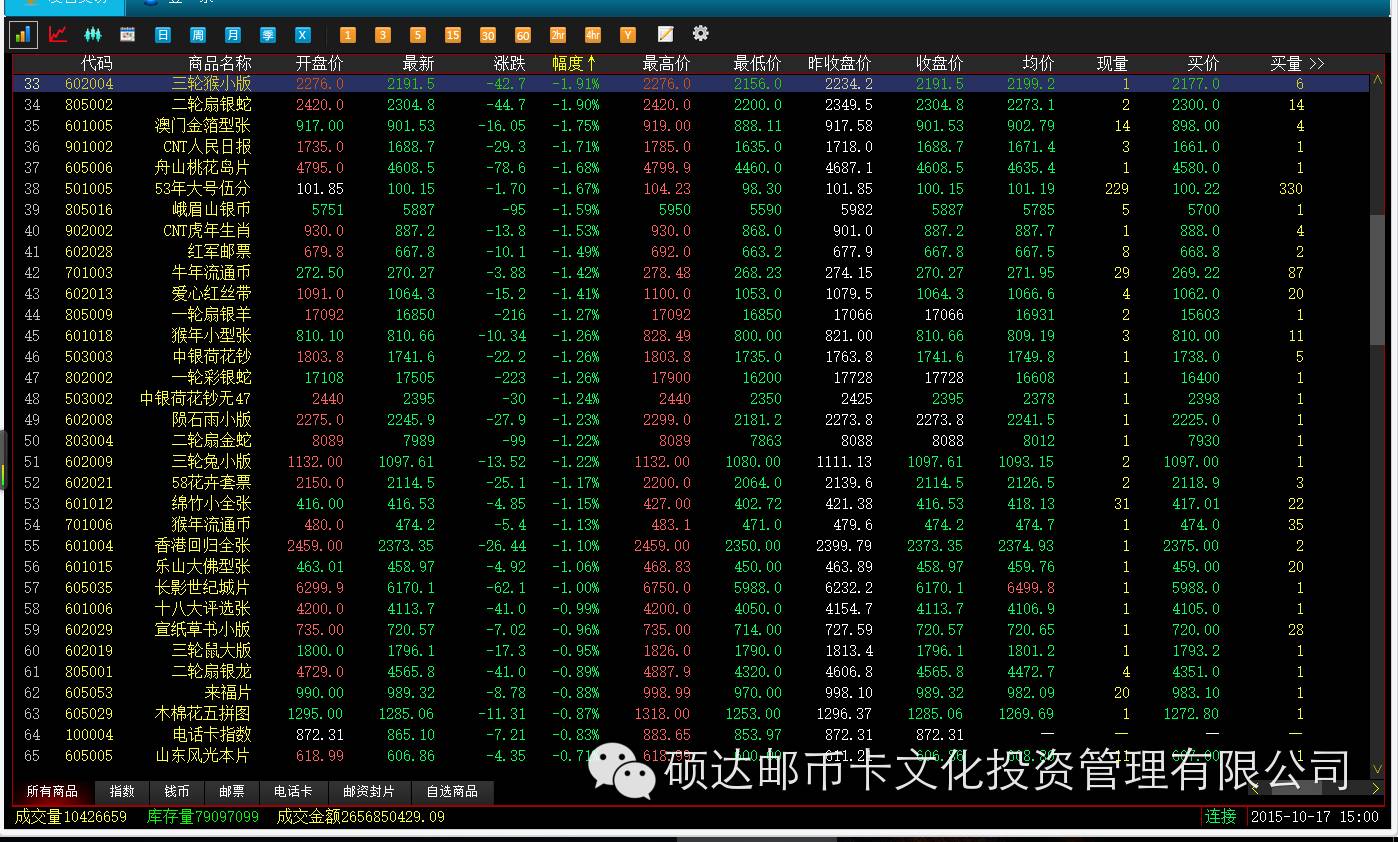The height and width of the screenshot is (842, 1398).
Task: Open the notepad edit icon
Action: (665, 34)
